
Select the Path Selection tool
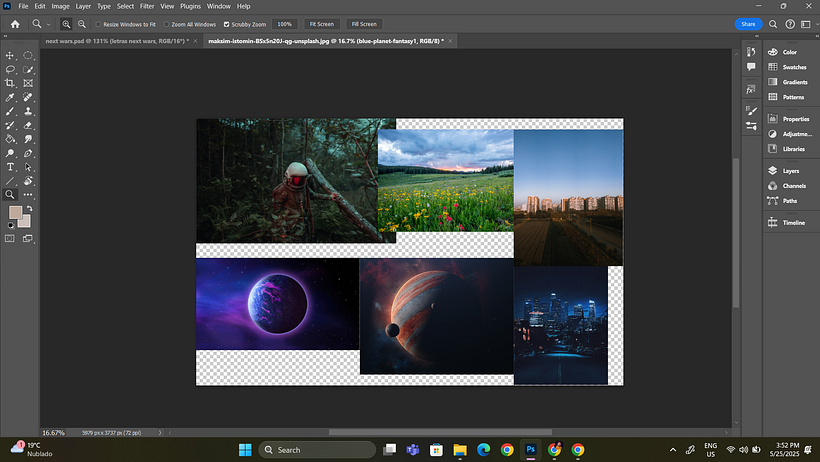pyautogui.click(x=28, y=167)
